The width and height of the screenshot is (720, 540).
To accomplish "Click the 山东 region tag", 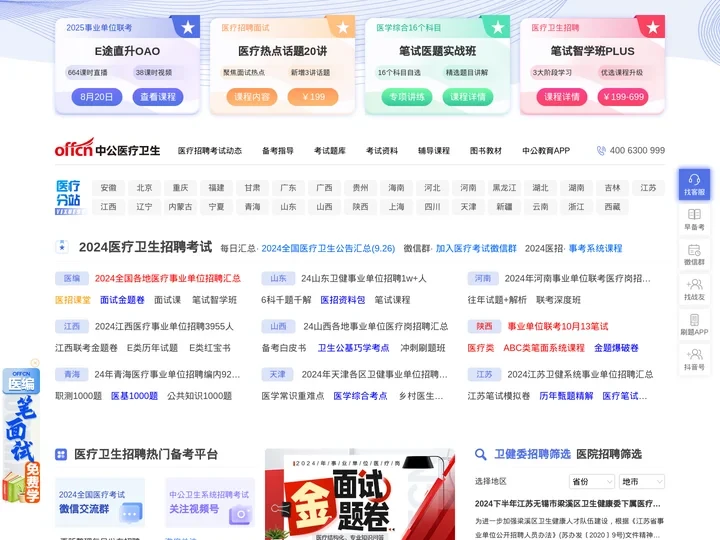I will click(x=278, y=278).
